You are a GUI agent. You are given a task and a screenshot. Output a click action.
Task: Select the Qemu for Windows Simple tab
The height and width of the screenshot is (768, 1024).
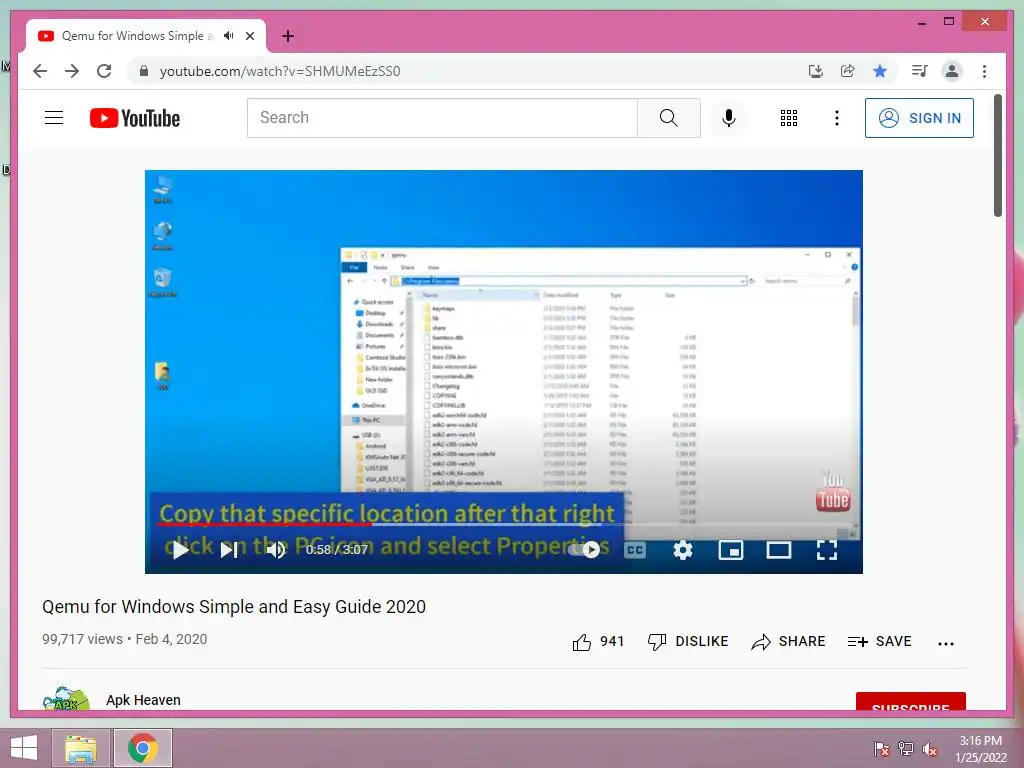pos(137,36)
